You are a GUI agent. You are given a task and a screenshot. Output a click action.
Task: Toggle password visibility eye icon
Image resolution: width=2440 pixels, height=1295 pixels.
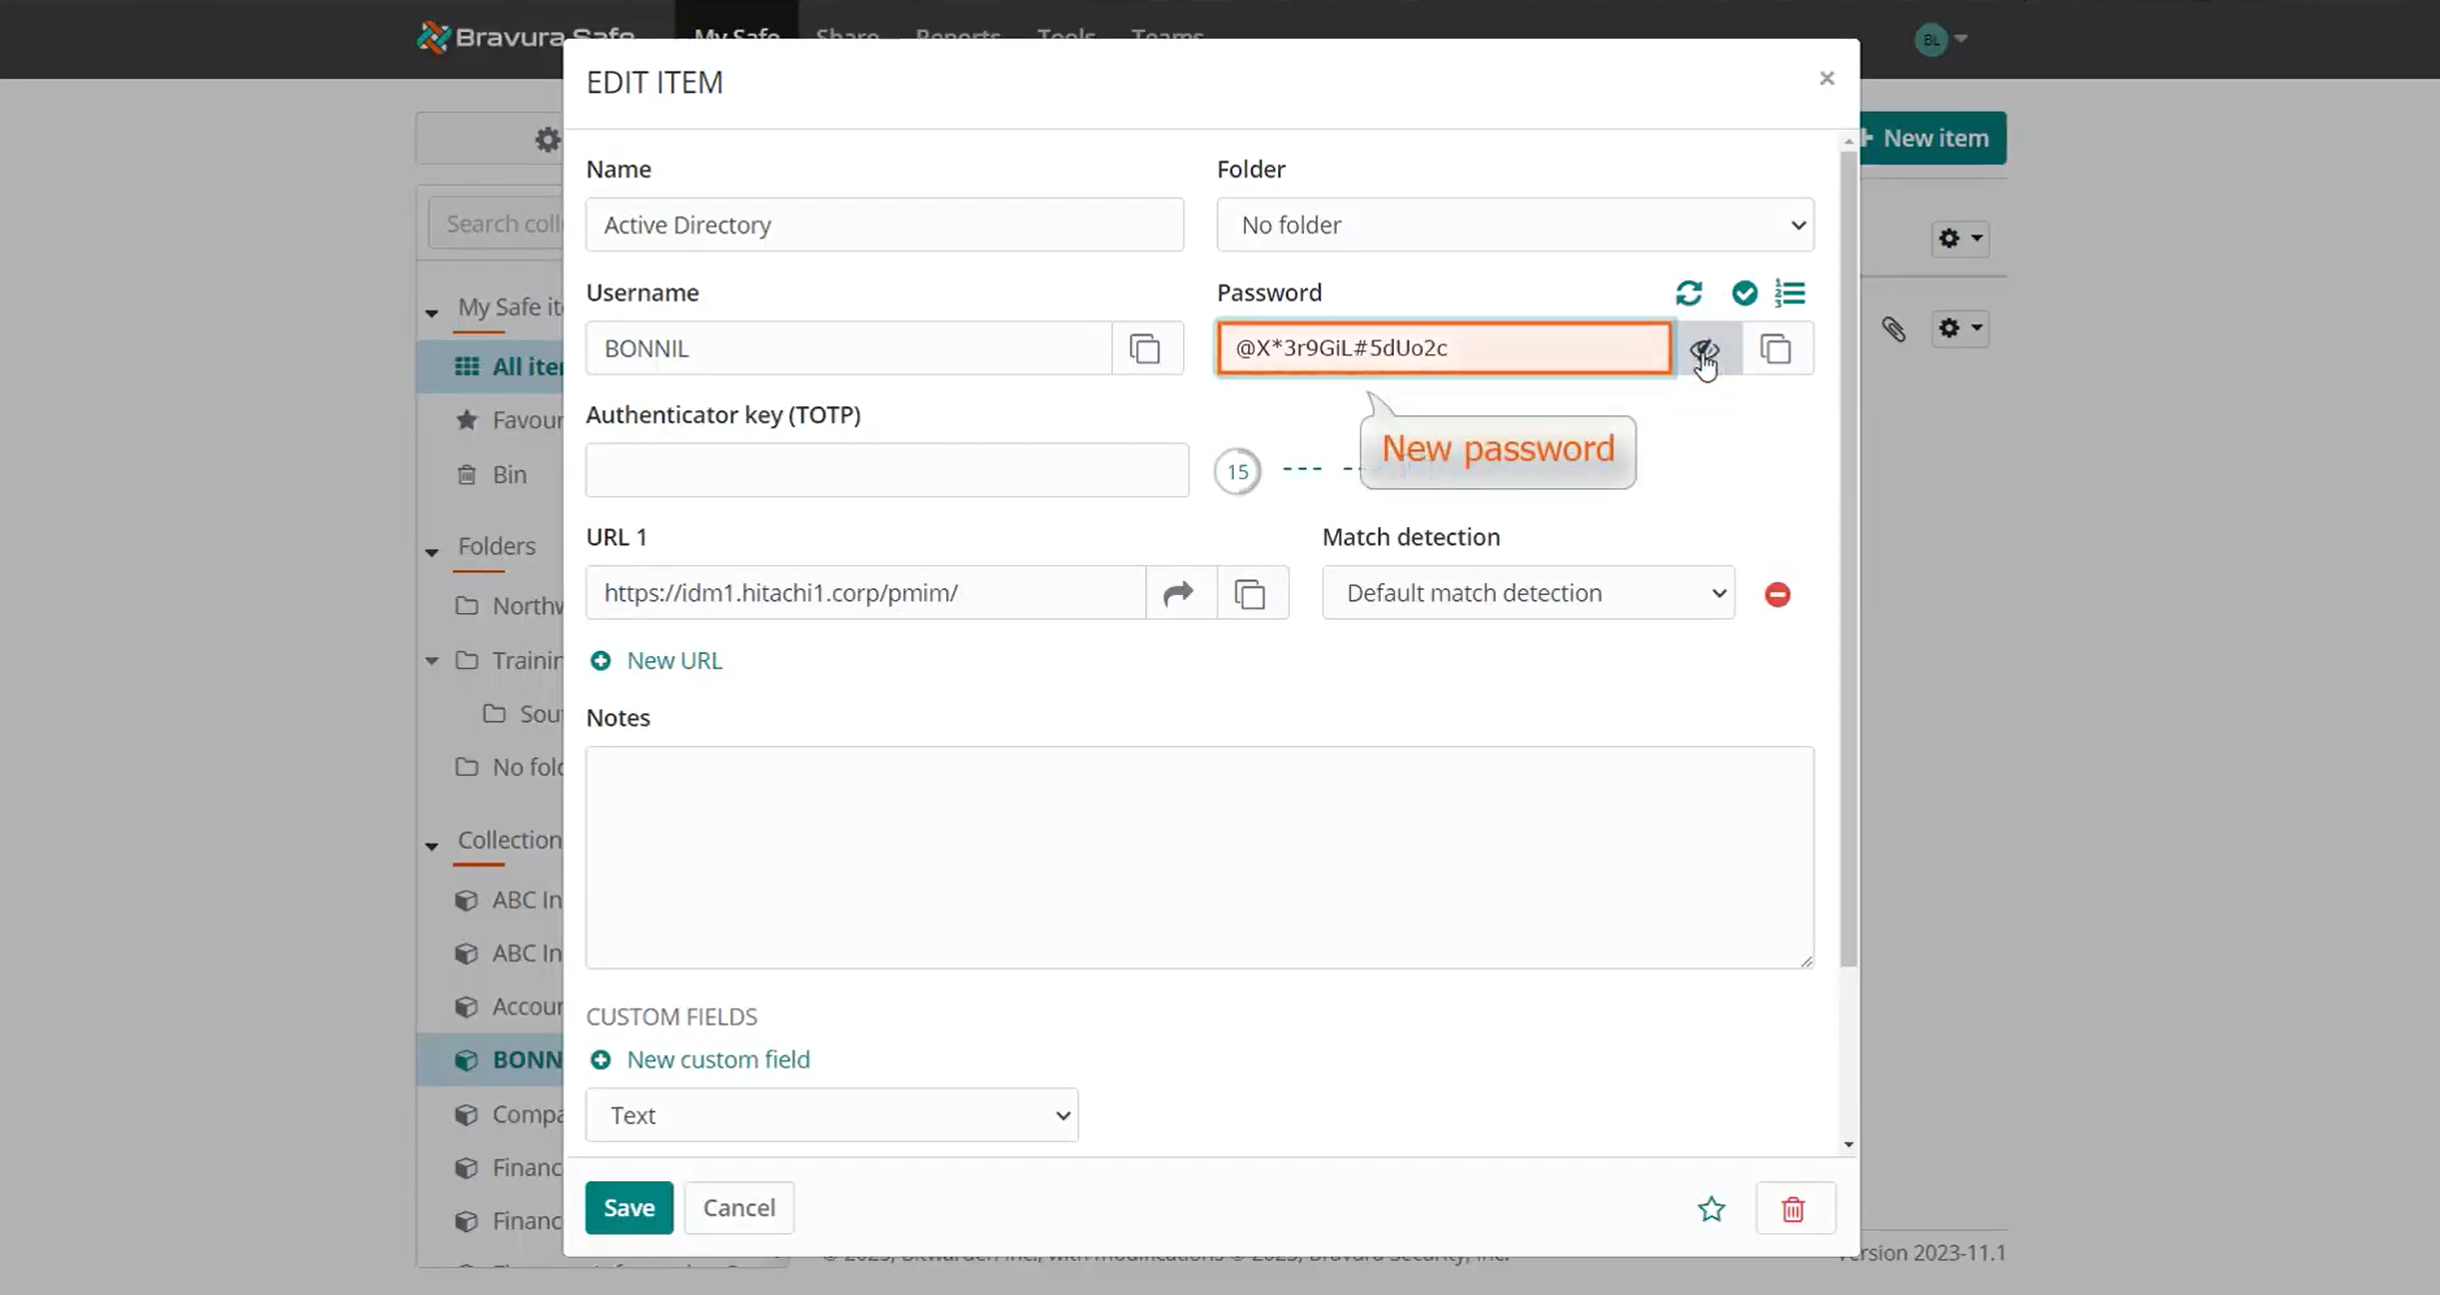coord(1705,349)
